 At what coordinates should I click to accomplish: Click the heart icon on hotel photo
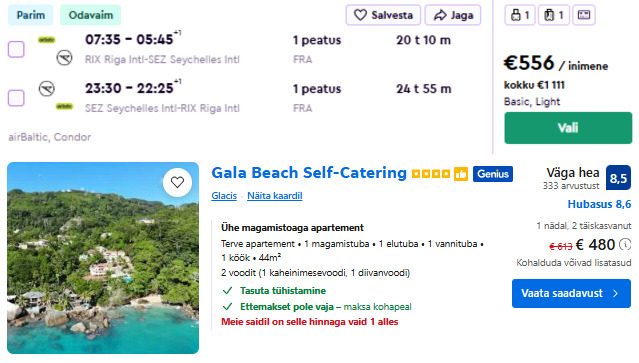177,182
